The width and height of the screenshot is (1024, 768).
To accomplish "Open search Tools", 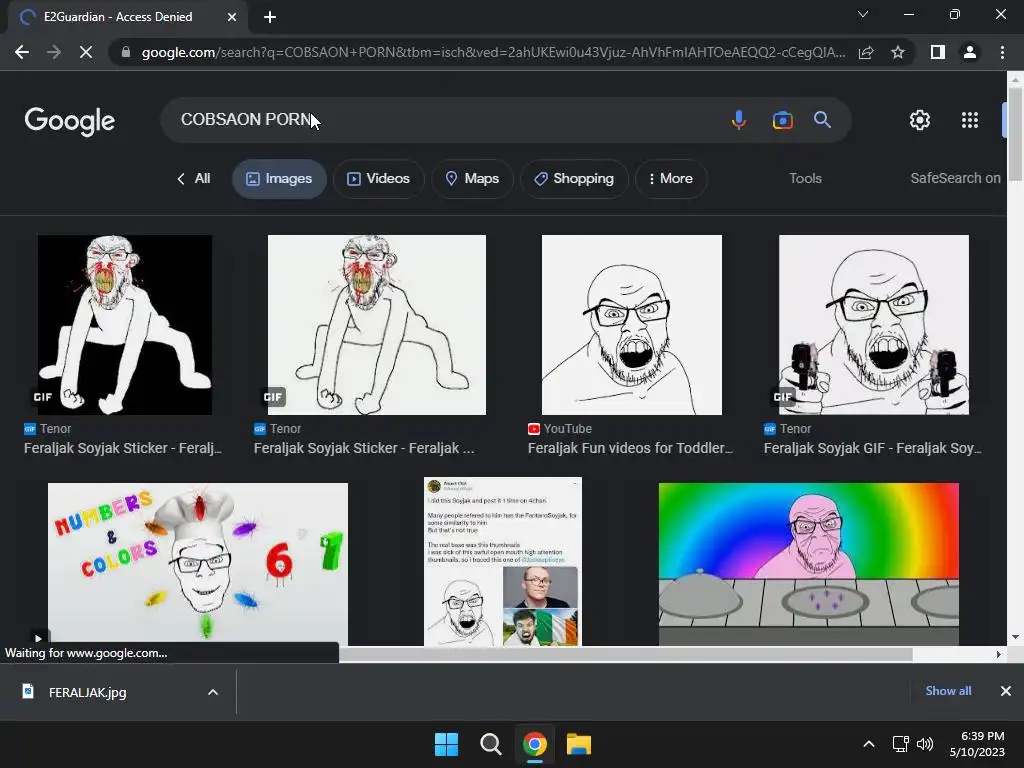I will [x=805, y=178].
